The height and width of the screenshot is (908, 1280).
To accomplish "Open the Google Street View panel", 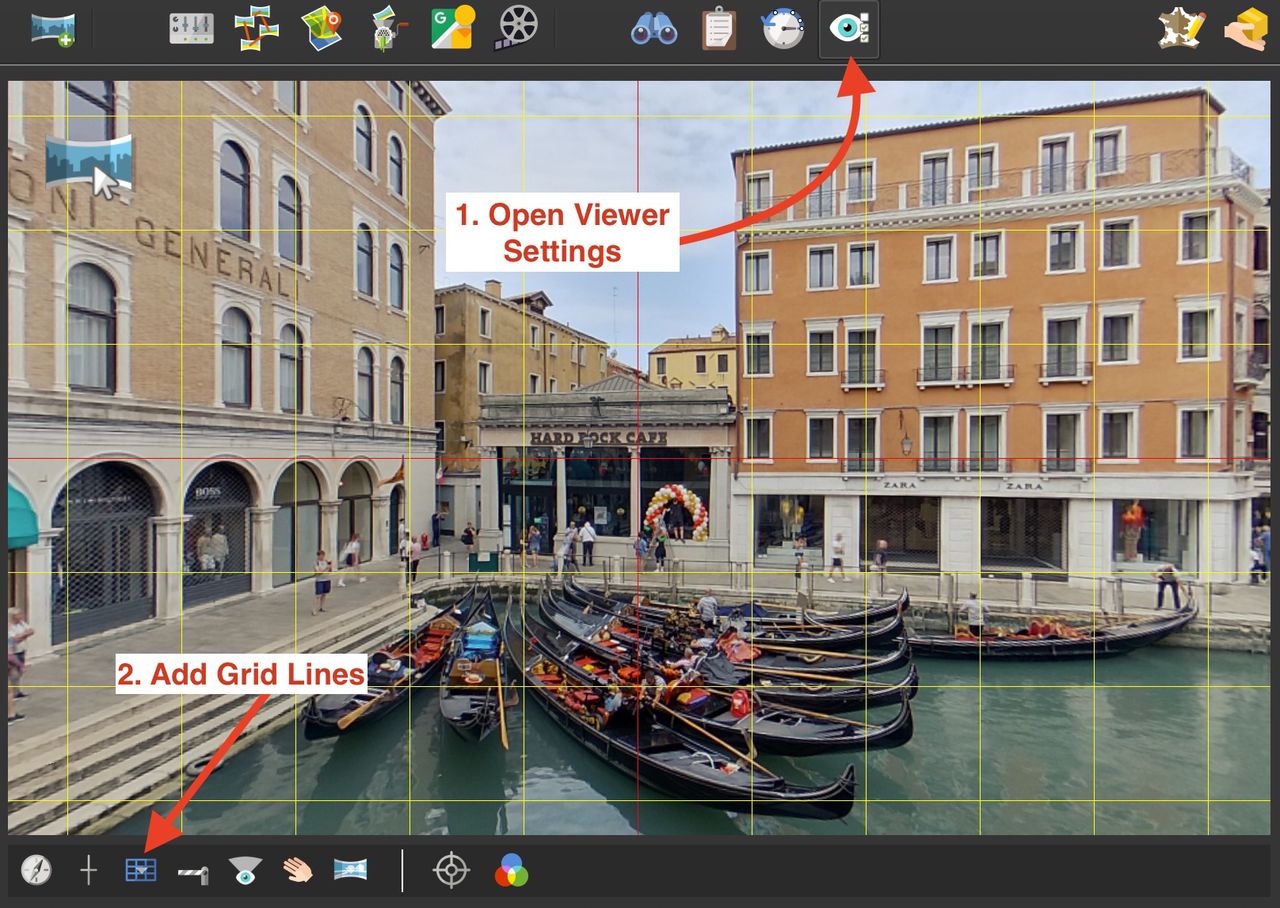I will click(x=453, y=28).
